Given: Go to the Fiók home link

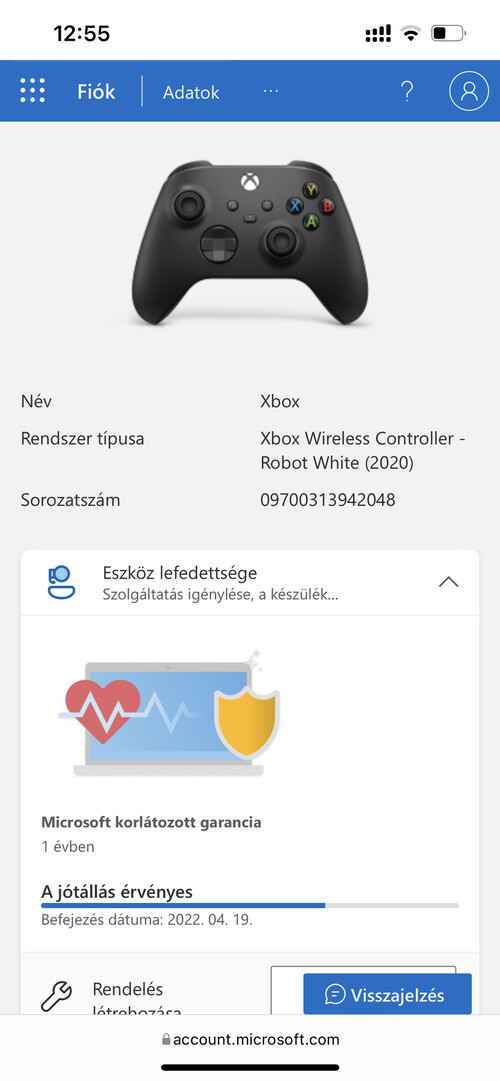Looking at the screenshot, I should (x=96, y=92).
